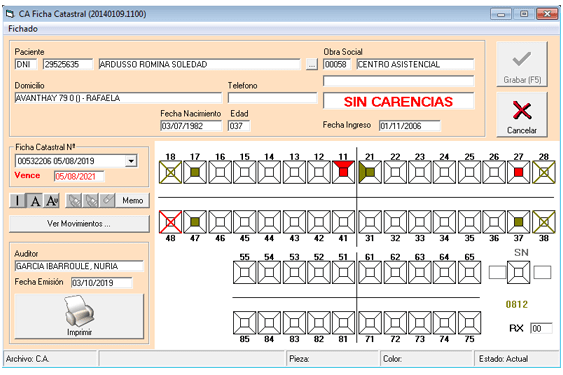Select primary tooth 81
The image size is (563, 375).
343,323
